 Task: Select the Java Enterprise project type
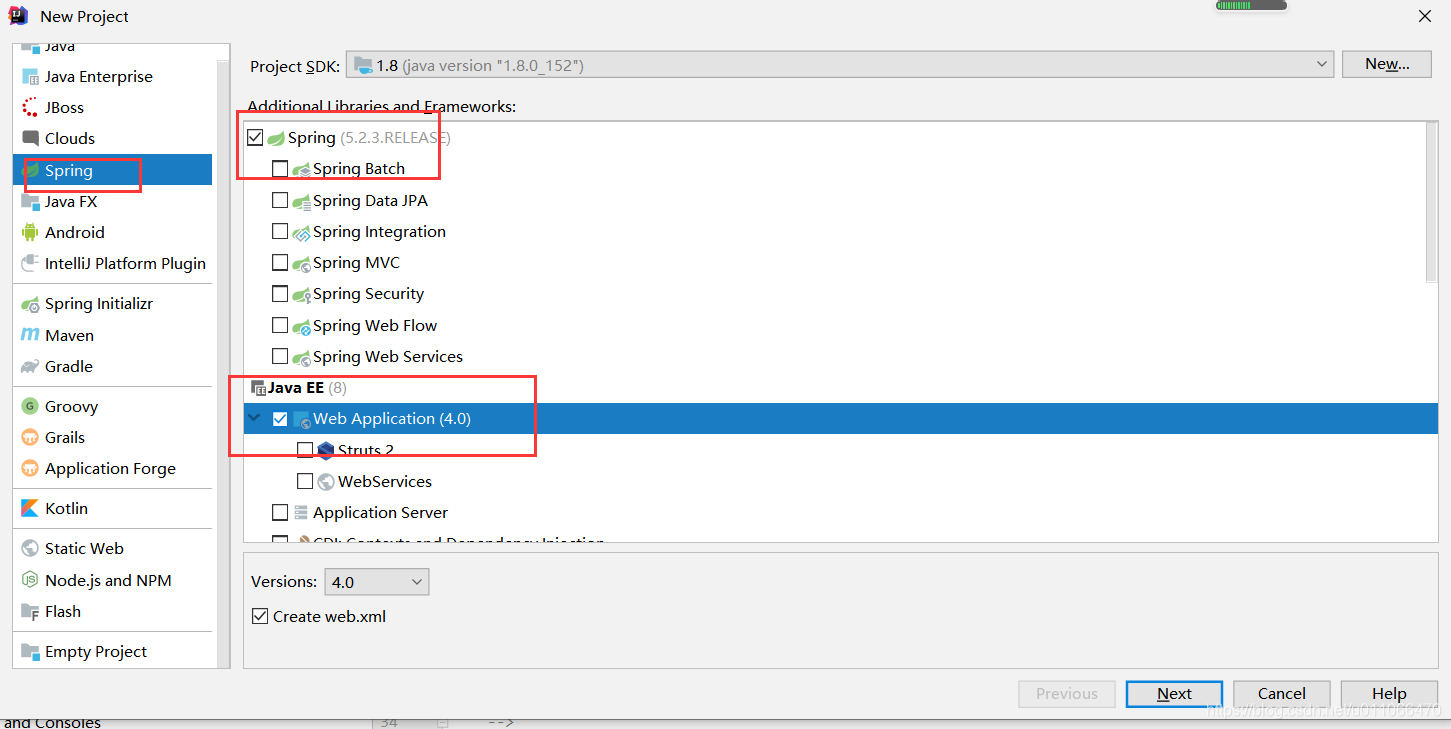coord(112,77)
